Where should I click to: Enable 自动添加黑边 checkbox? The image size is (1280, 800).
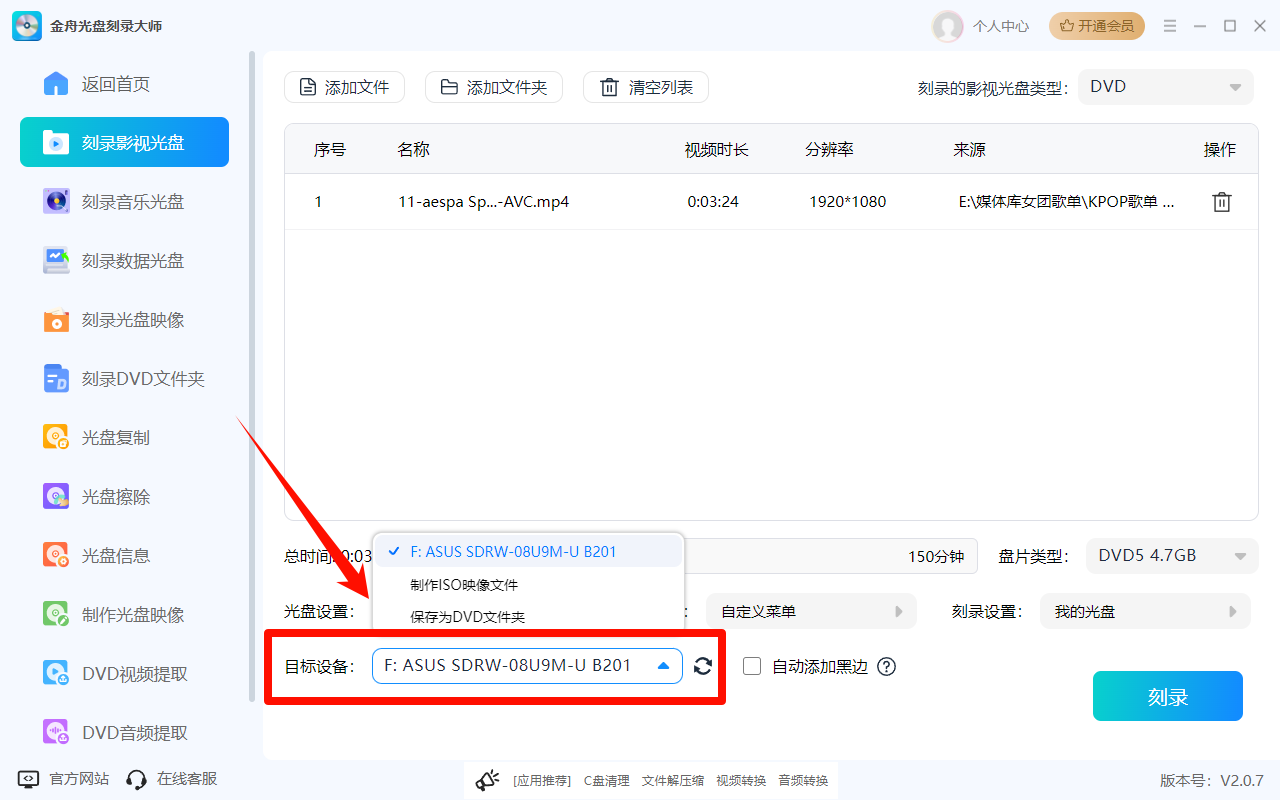click(x=752, y=666)
